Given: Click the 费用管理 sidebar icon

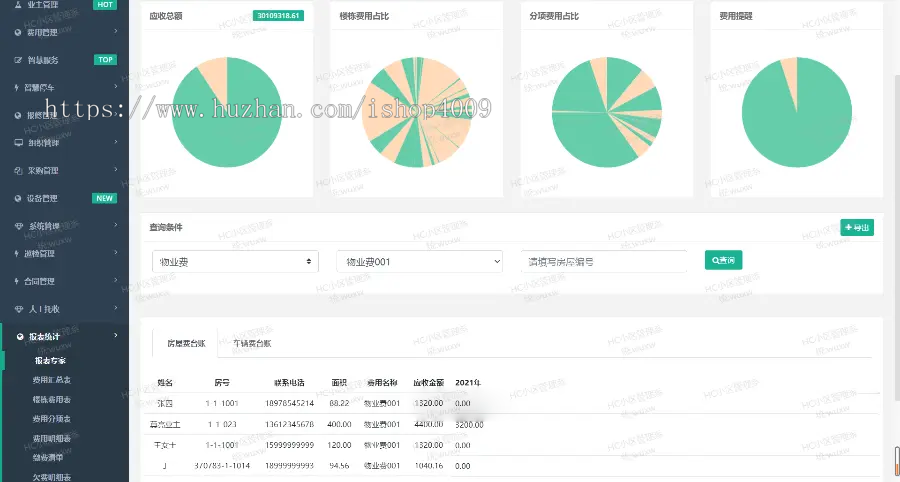Looking at the screenshot, I should tap(18, 32).
